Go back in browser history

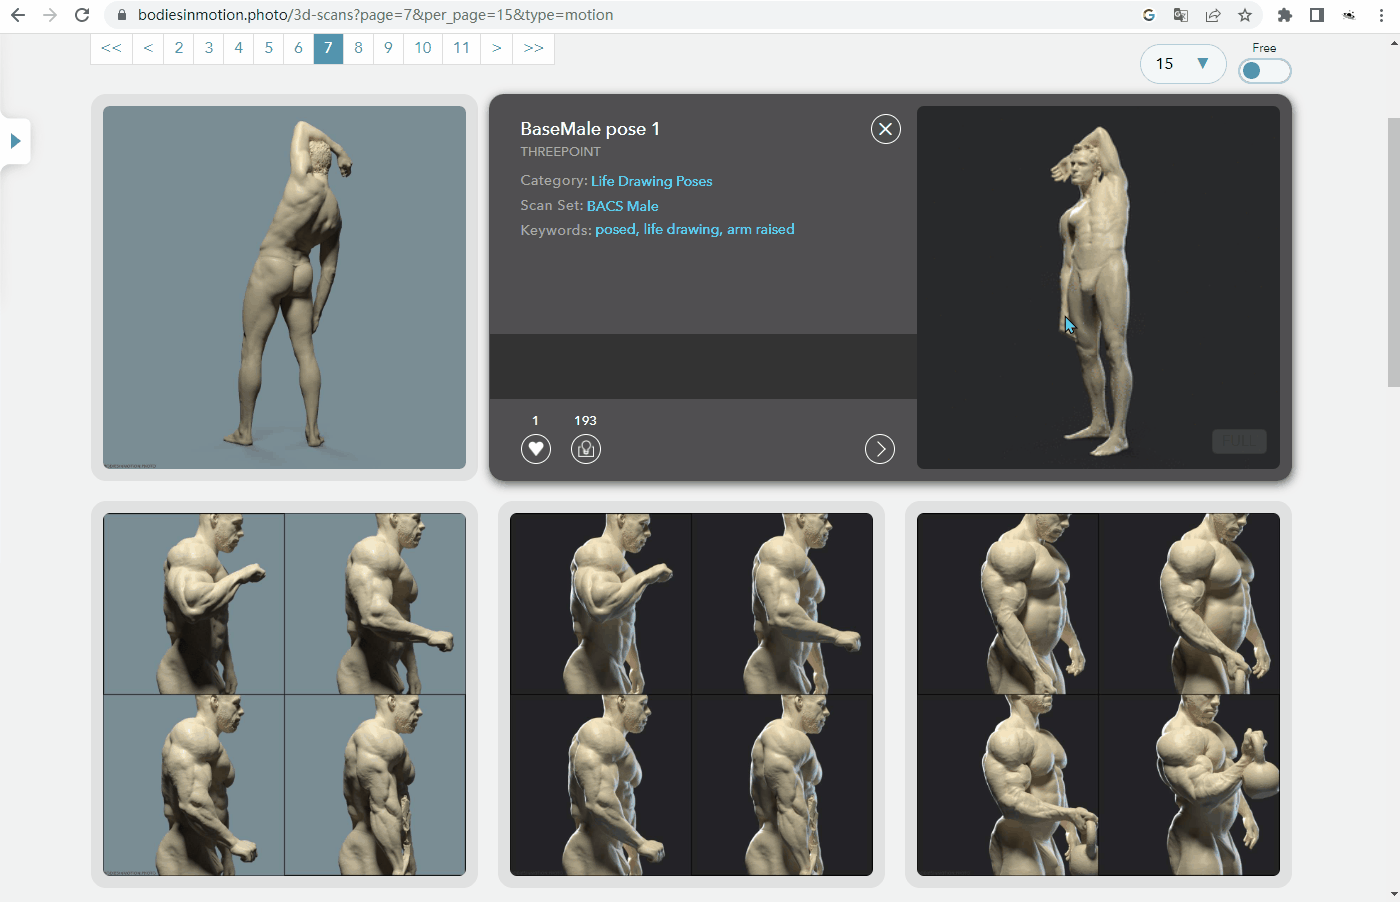[x=17, y=15]
